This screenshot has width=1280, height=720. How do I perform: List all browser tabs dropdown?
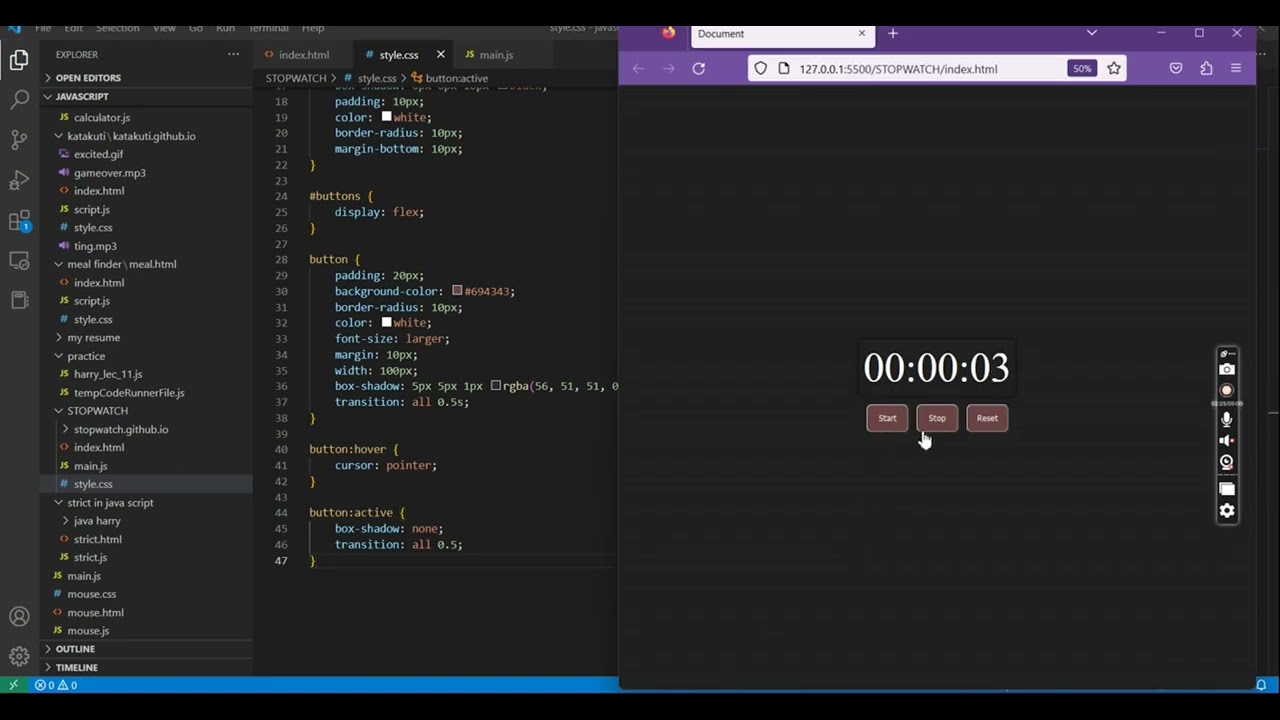click(x=1092, y=33)
